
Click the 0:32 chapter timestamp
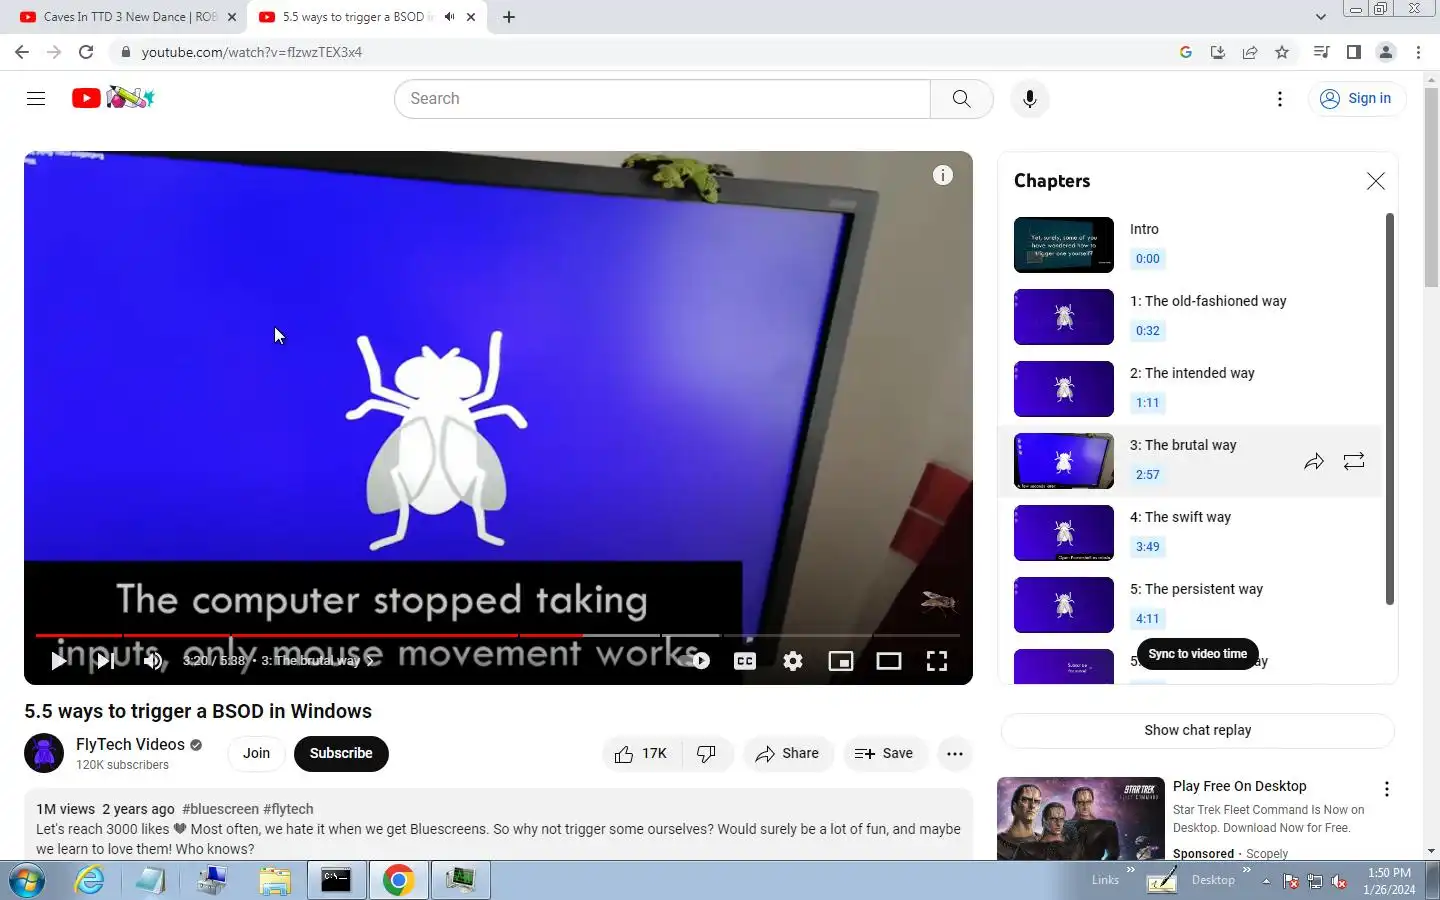coord(1148,331)
